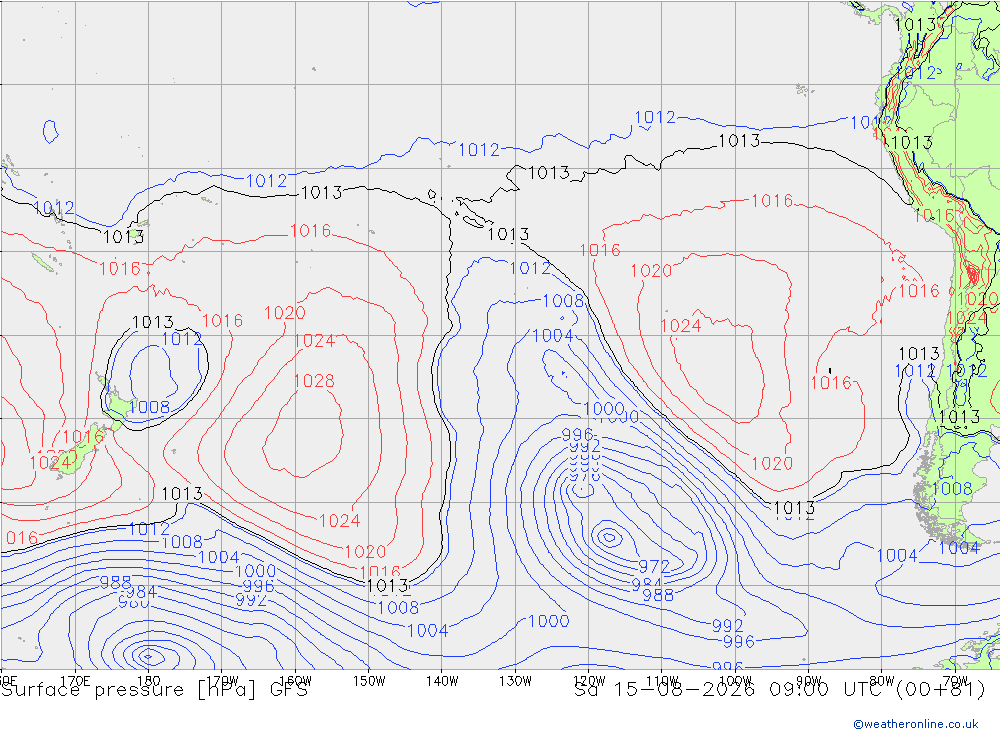Screen dimensions: 1000x733
Task: Click the 'Surface pressure [hPa] GFS' title
Action: tap(154, 690)
